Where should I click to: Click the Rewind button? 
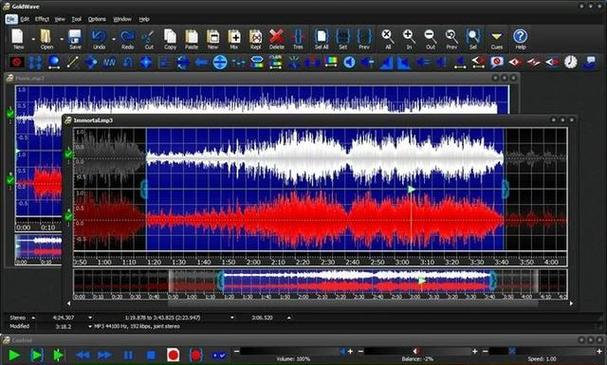82,355
